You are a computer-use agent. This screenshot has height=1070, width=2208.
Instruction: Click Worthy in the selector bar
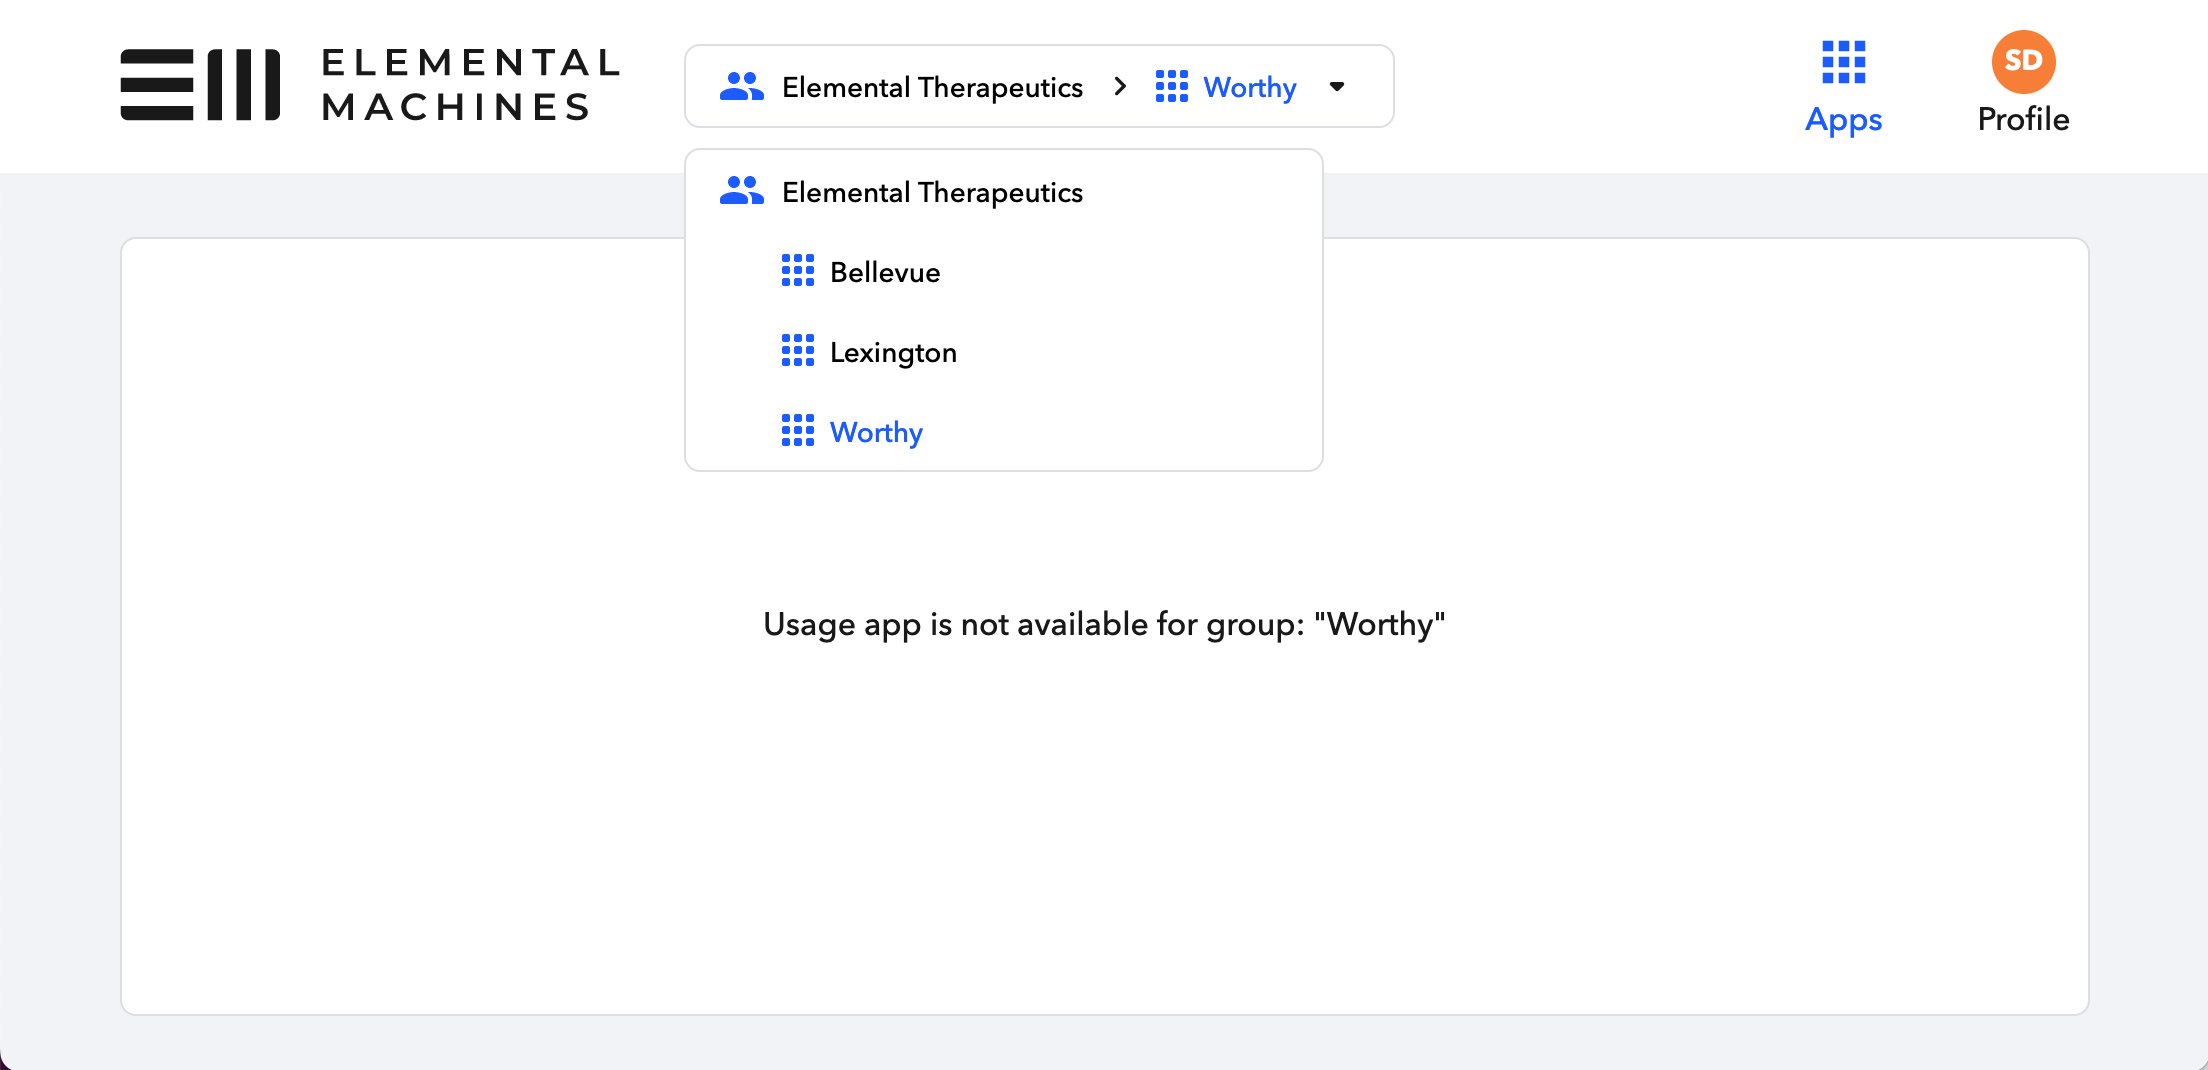1250,88
